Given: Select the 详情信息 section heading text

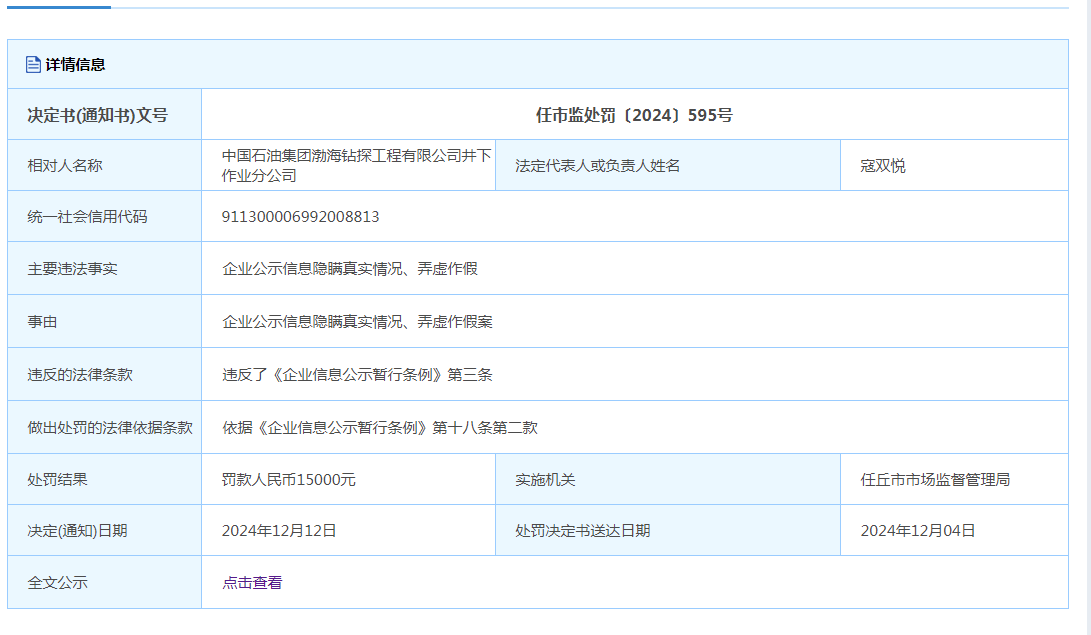Looking at the screenshot, I should point(75,65).
